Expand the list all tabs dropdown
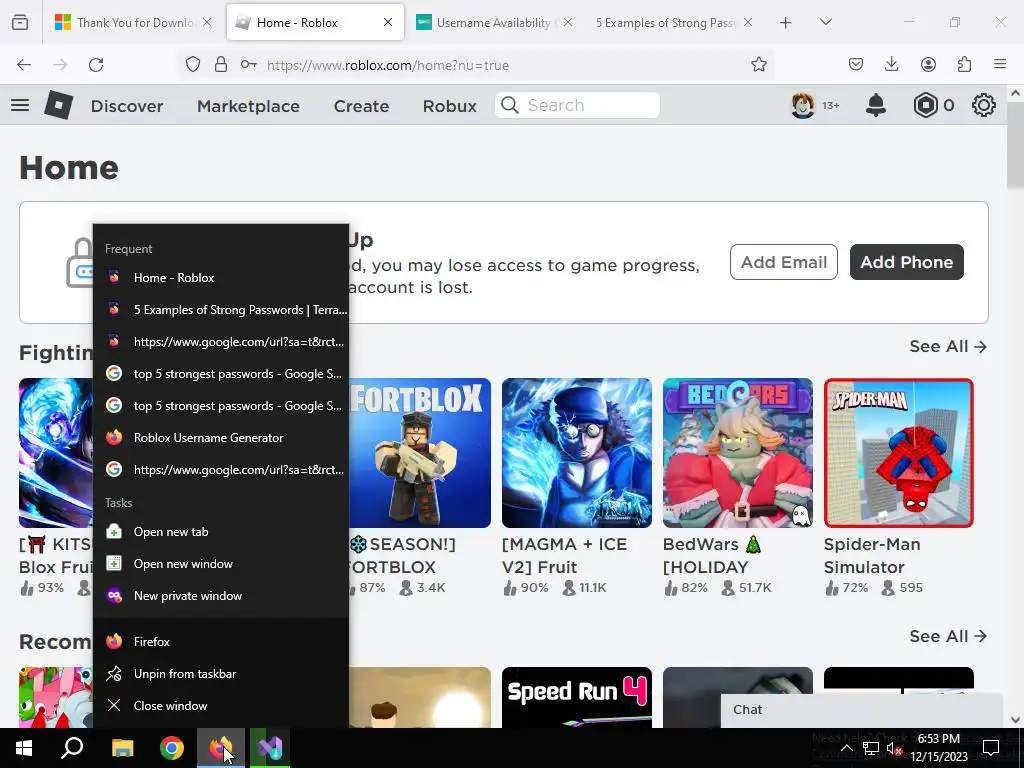 (825, 22)
